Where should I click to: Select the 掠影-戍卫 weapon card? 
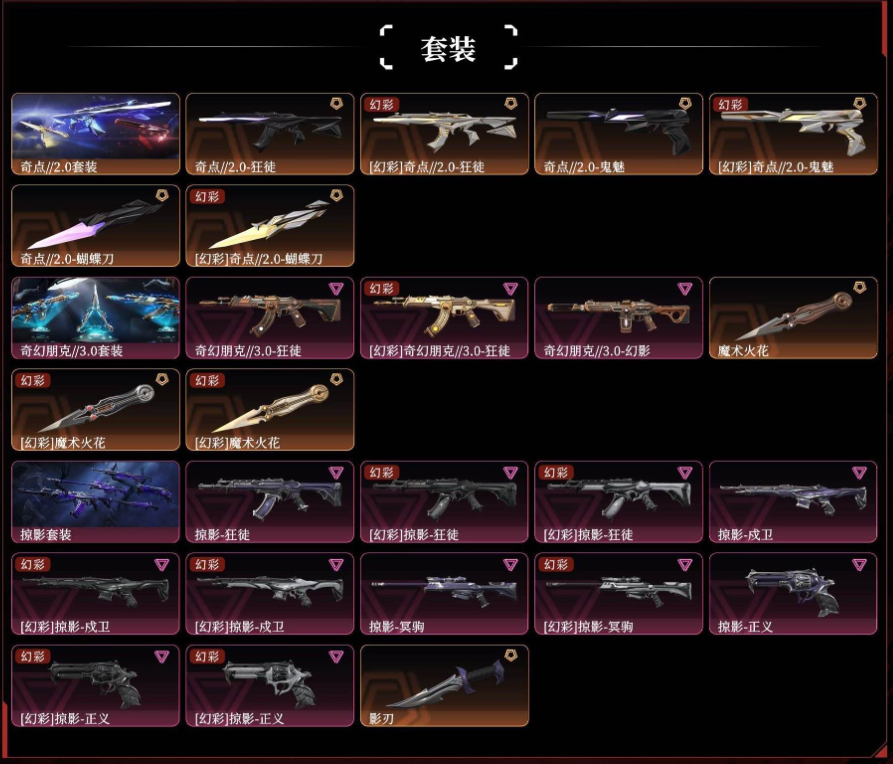point(793,502)
